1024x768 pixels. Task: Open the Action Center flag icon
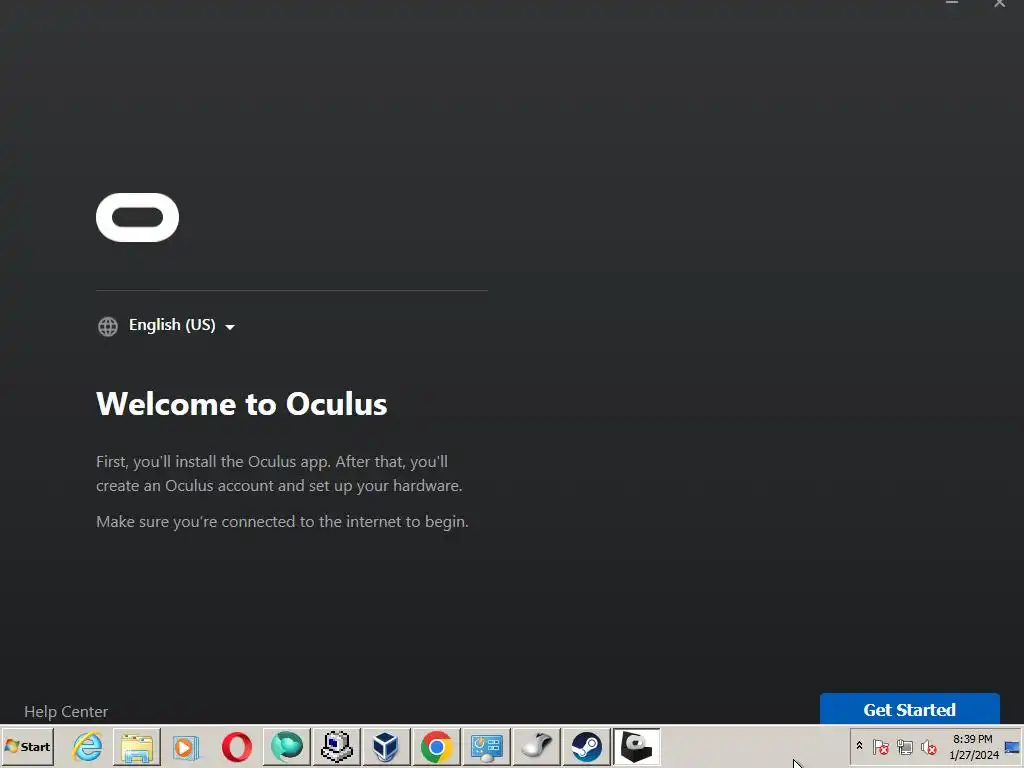click(x=881, y=746)
